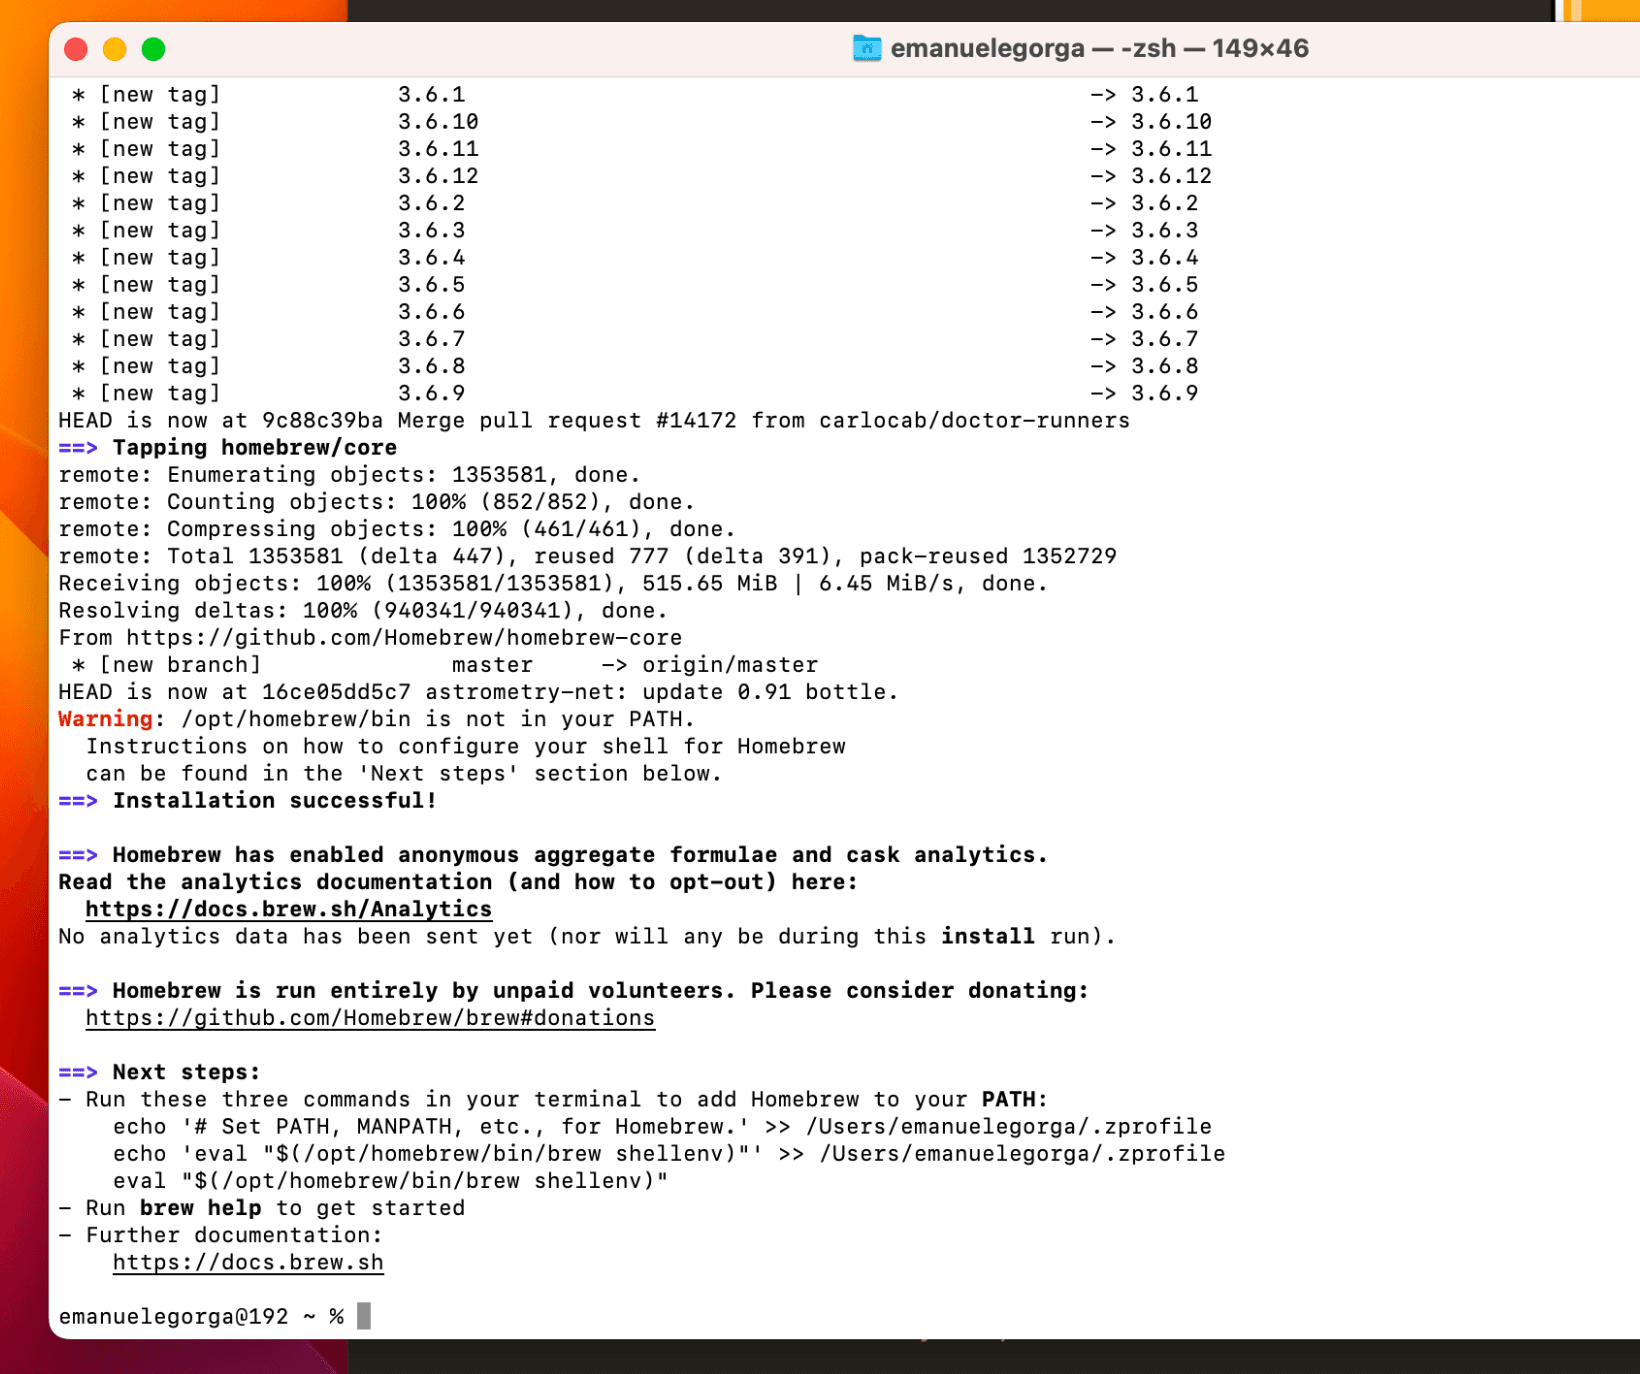Click the '[new branch] master' line
This screenshot has height=1374, width=1640.
(x=445, y=665)
